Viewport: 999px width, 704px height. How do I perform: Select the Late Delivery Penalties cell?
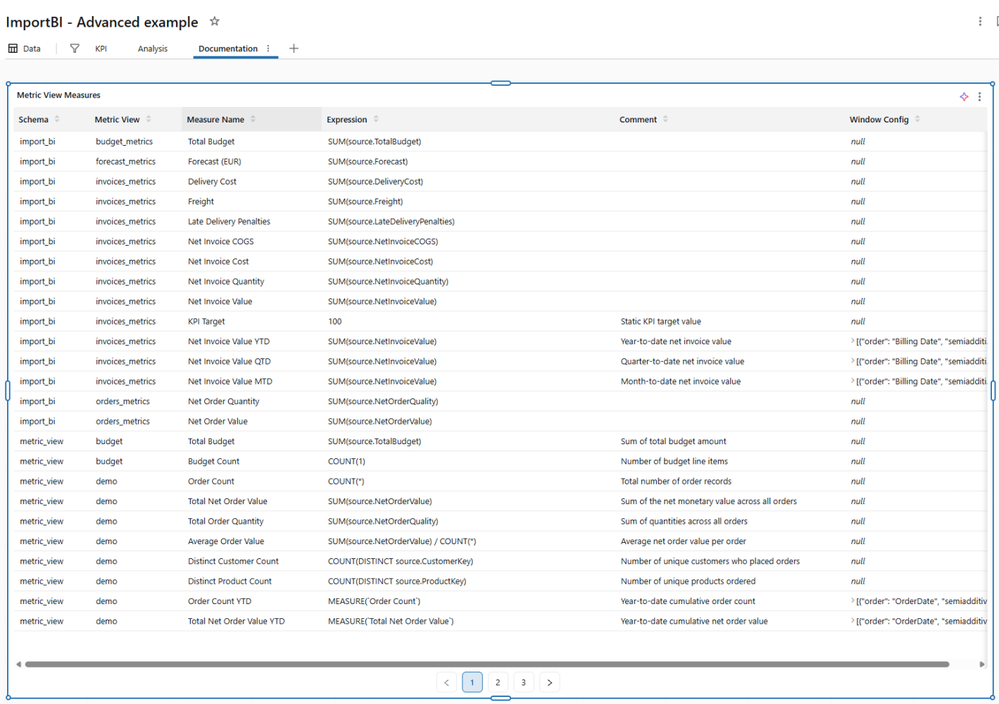(229, 221)
